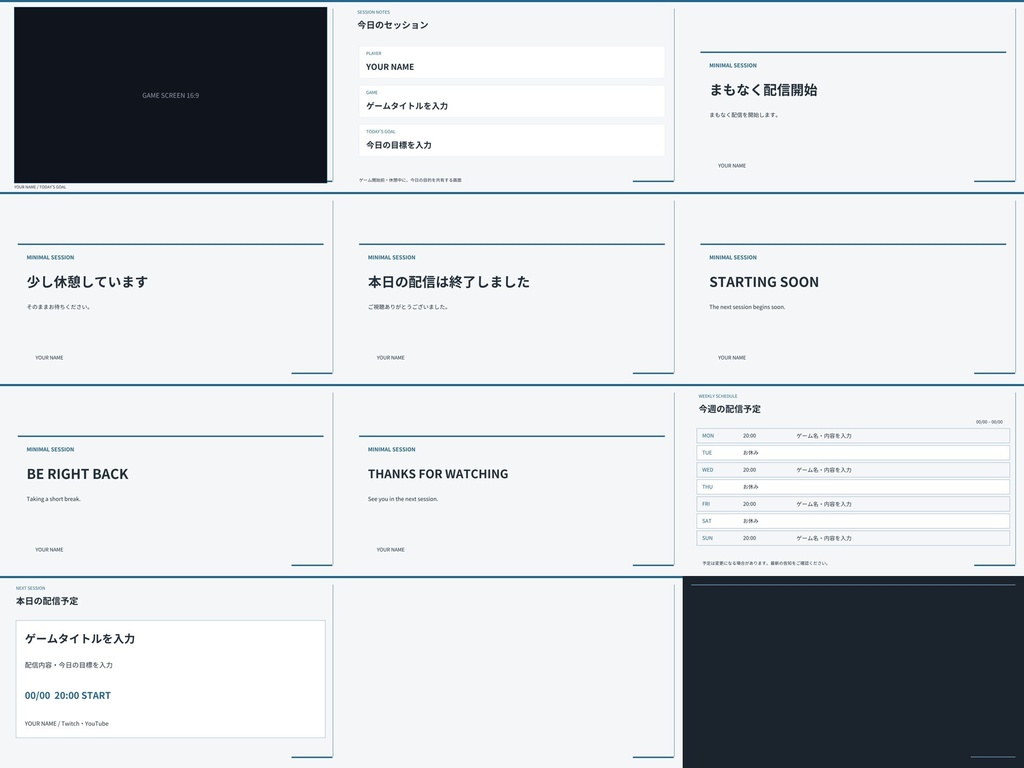The image size is (1024, 768).
Task: Click the text そのままお待ちください。
Action: tap(58, 307)
